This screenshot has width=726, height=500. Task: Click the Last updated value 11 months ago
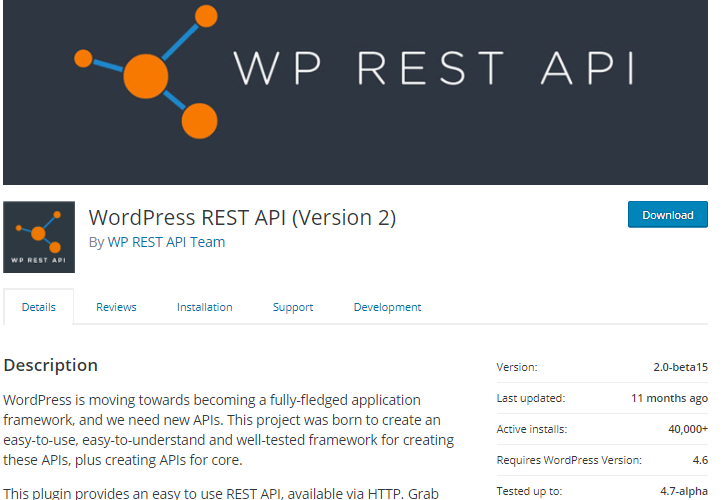click(x=670, y=398)
